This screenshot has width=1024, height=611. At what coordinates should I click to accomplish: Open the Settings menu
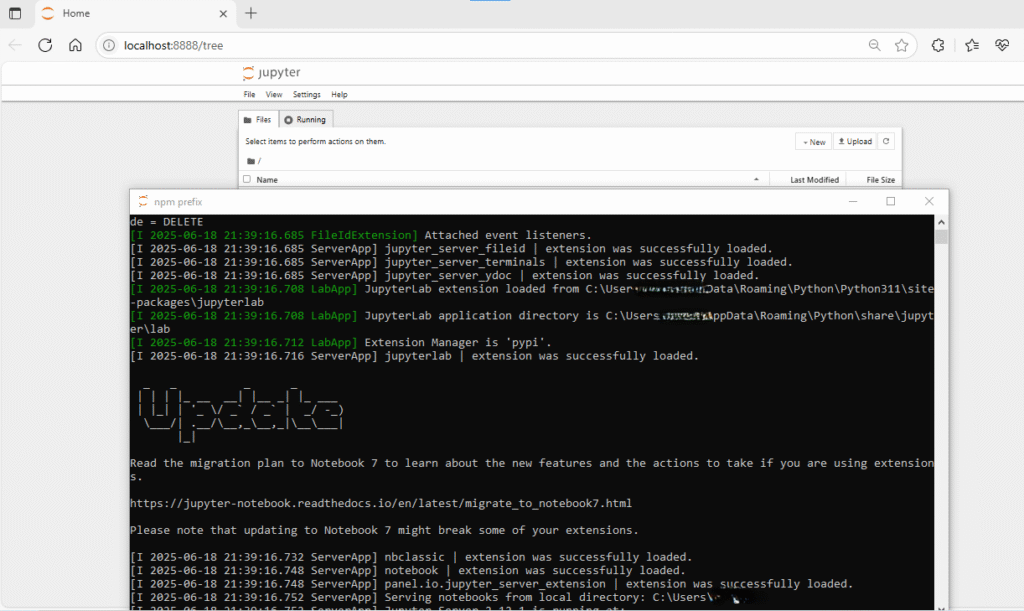[306, 95]
